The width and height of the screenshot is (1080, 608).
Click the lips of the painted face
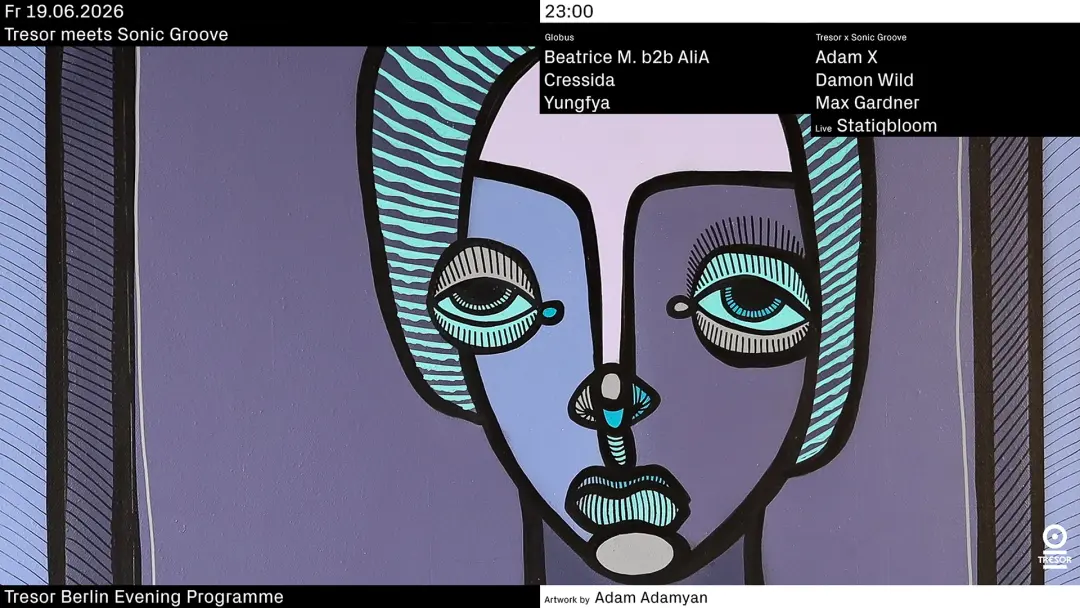click(627, 497)
